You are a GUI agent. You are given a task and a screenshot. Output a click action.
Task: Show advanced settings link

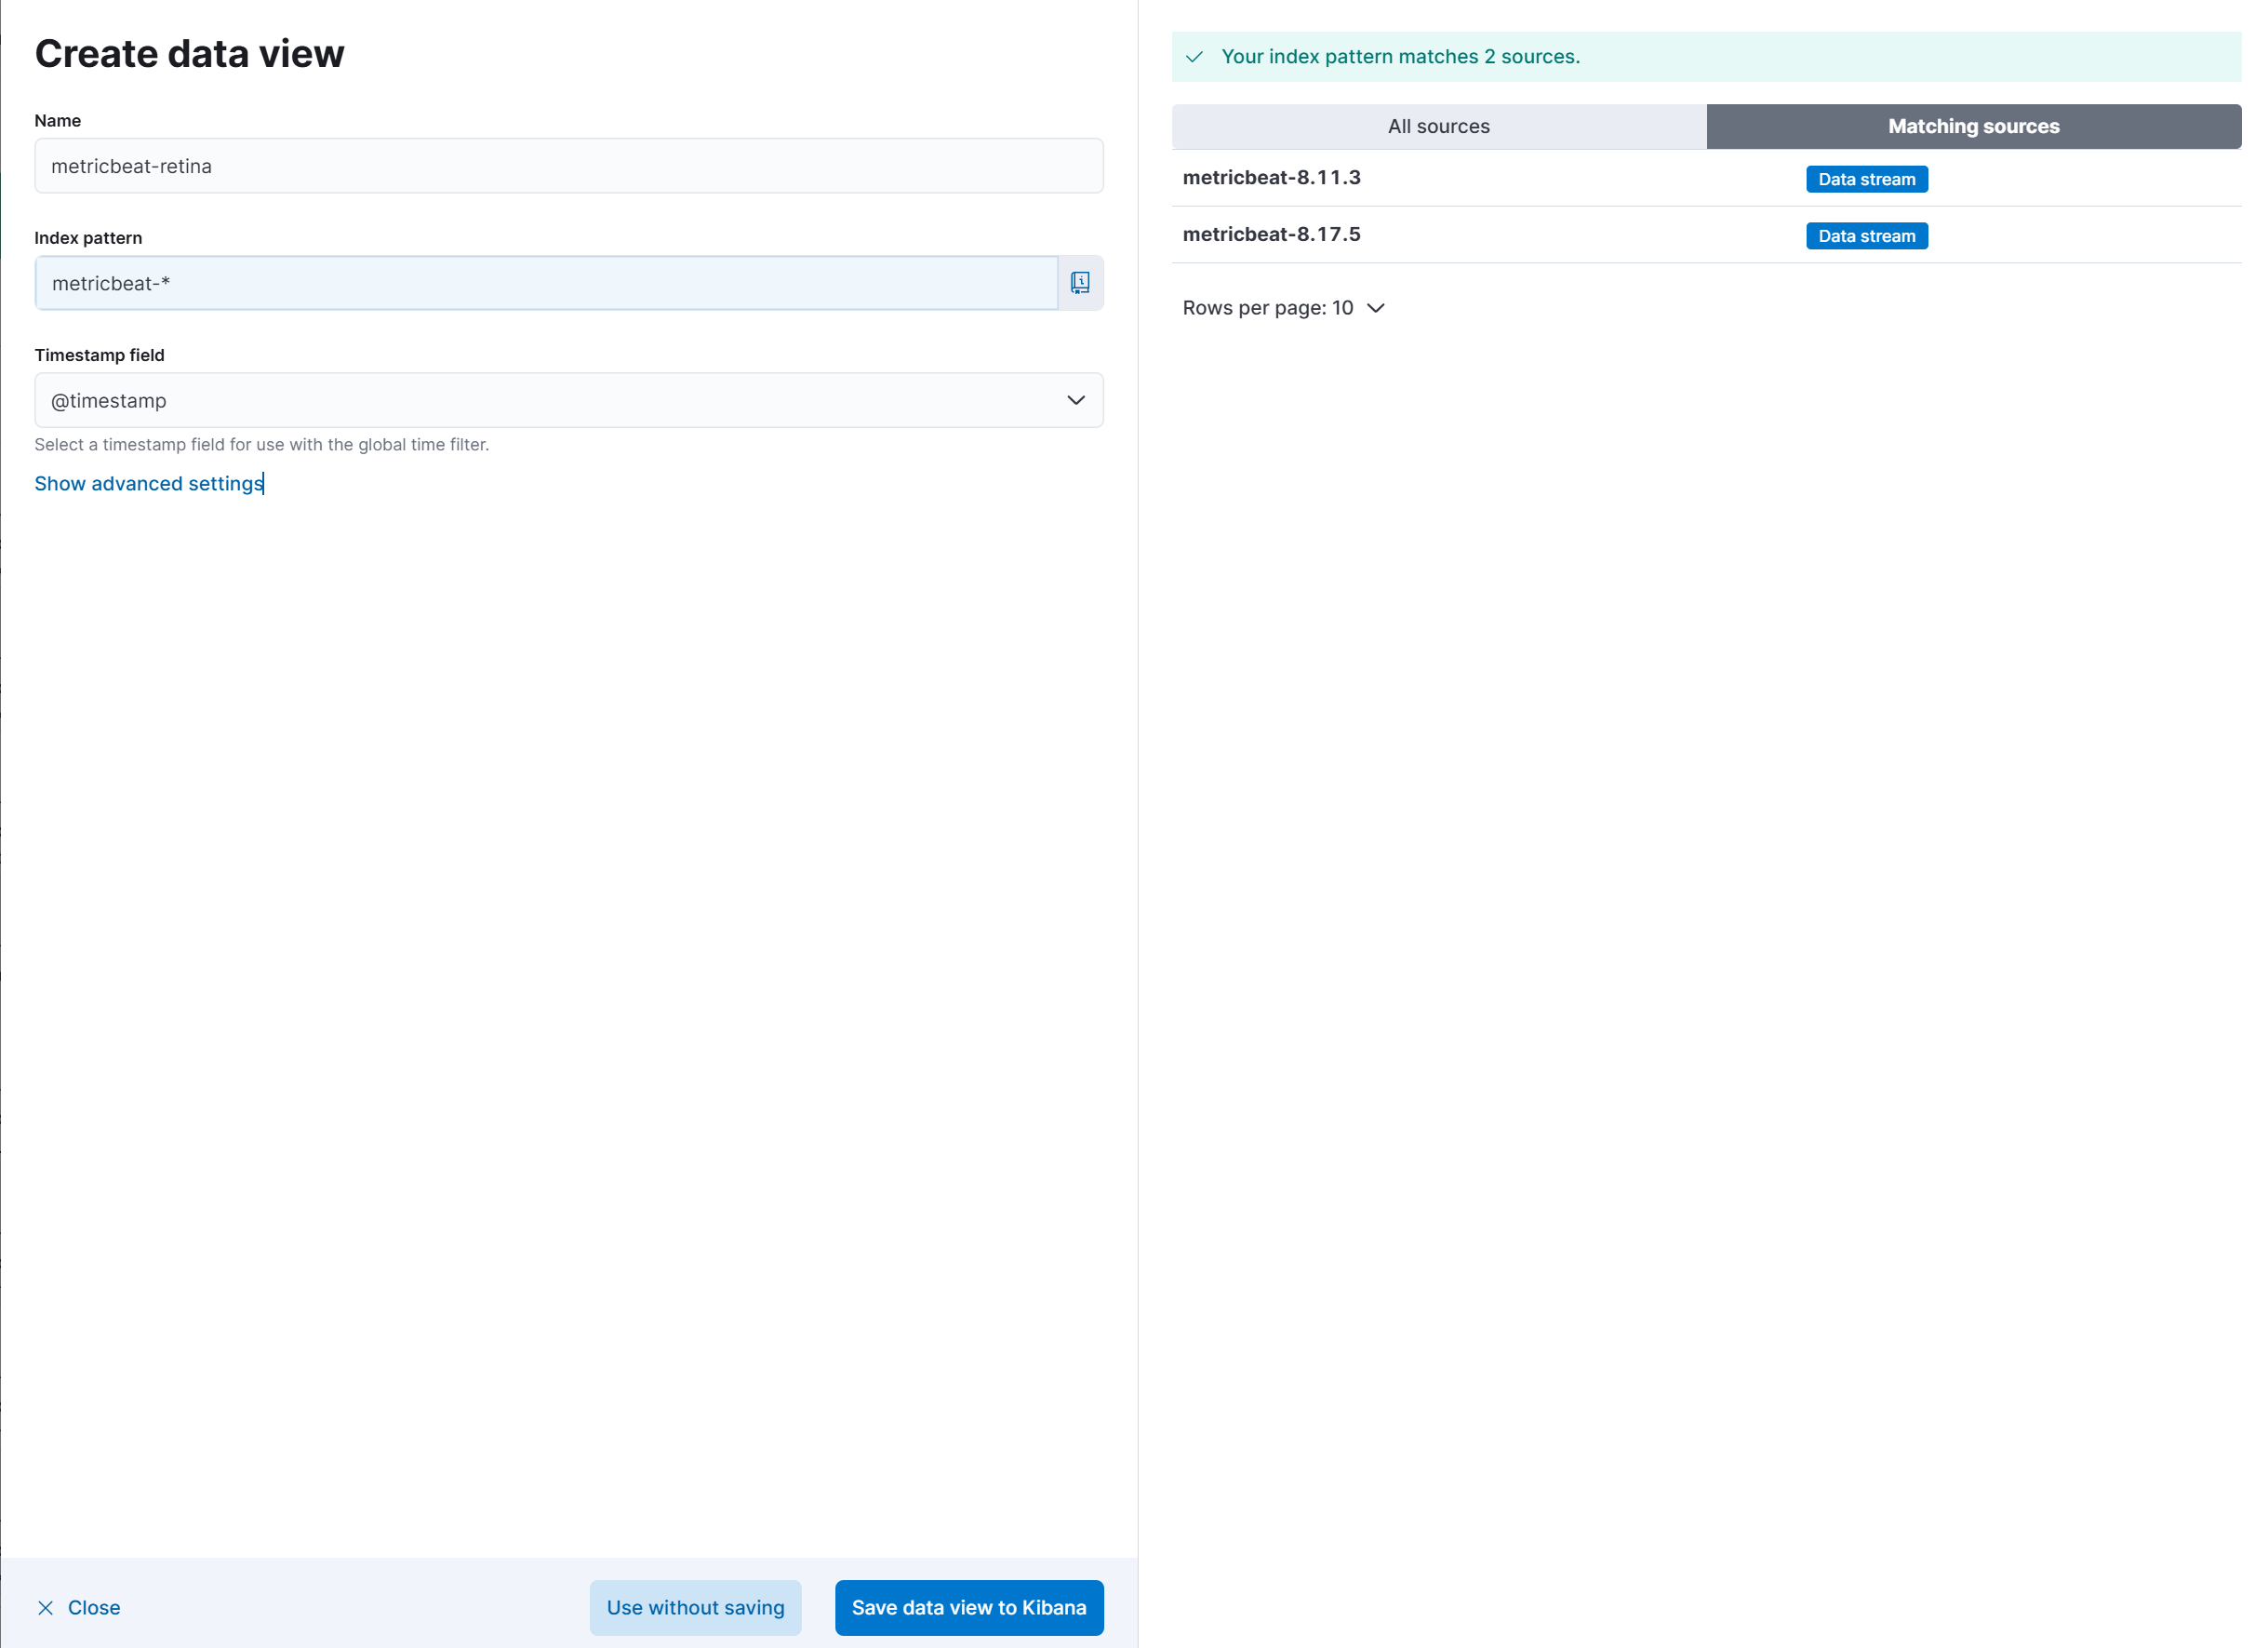tap(148, 483)
